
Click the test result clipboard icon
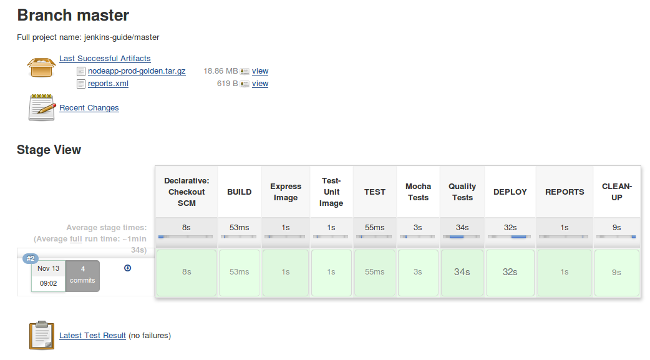coord(41,335)
